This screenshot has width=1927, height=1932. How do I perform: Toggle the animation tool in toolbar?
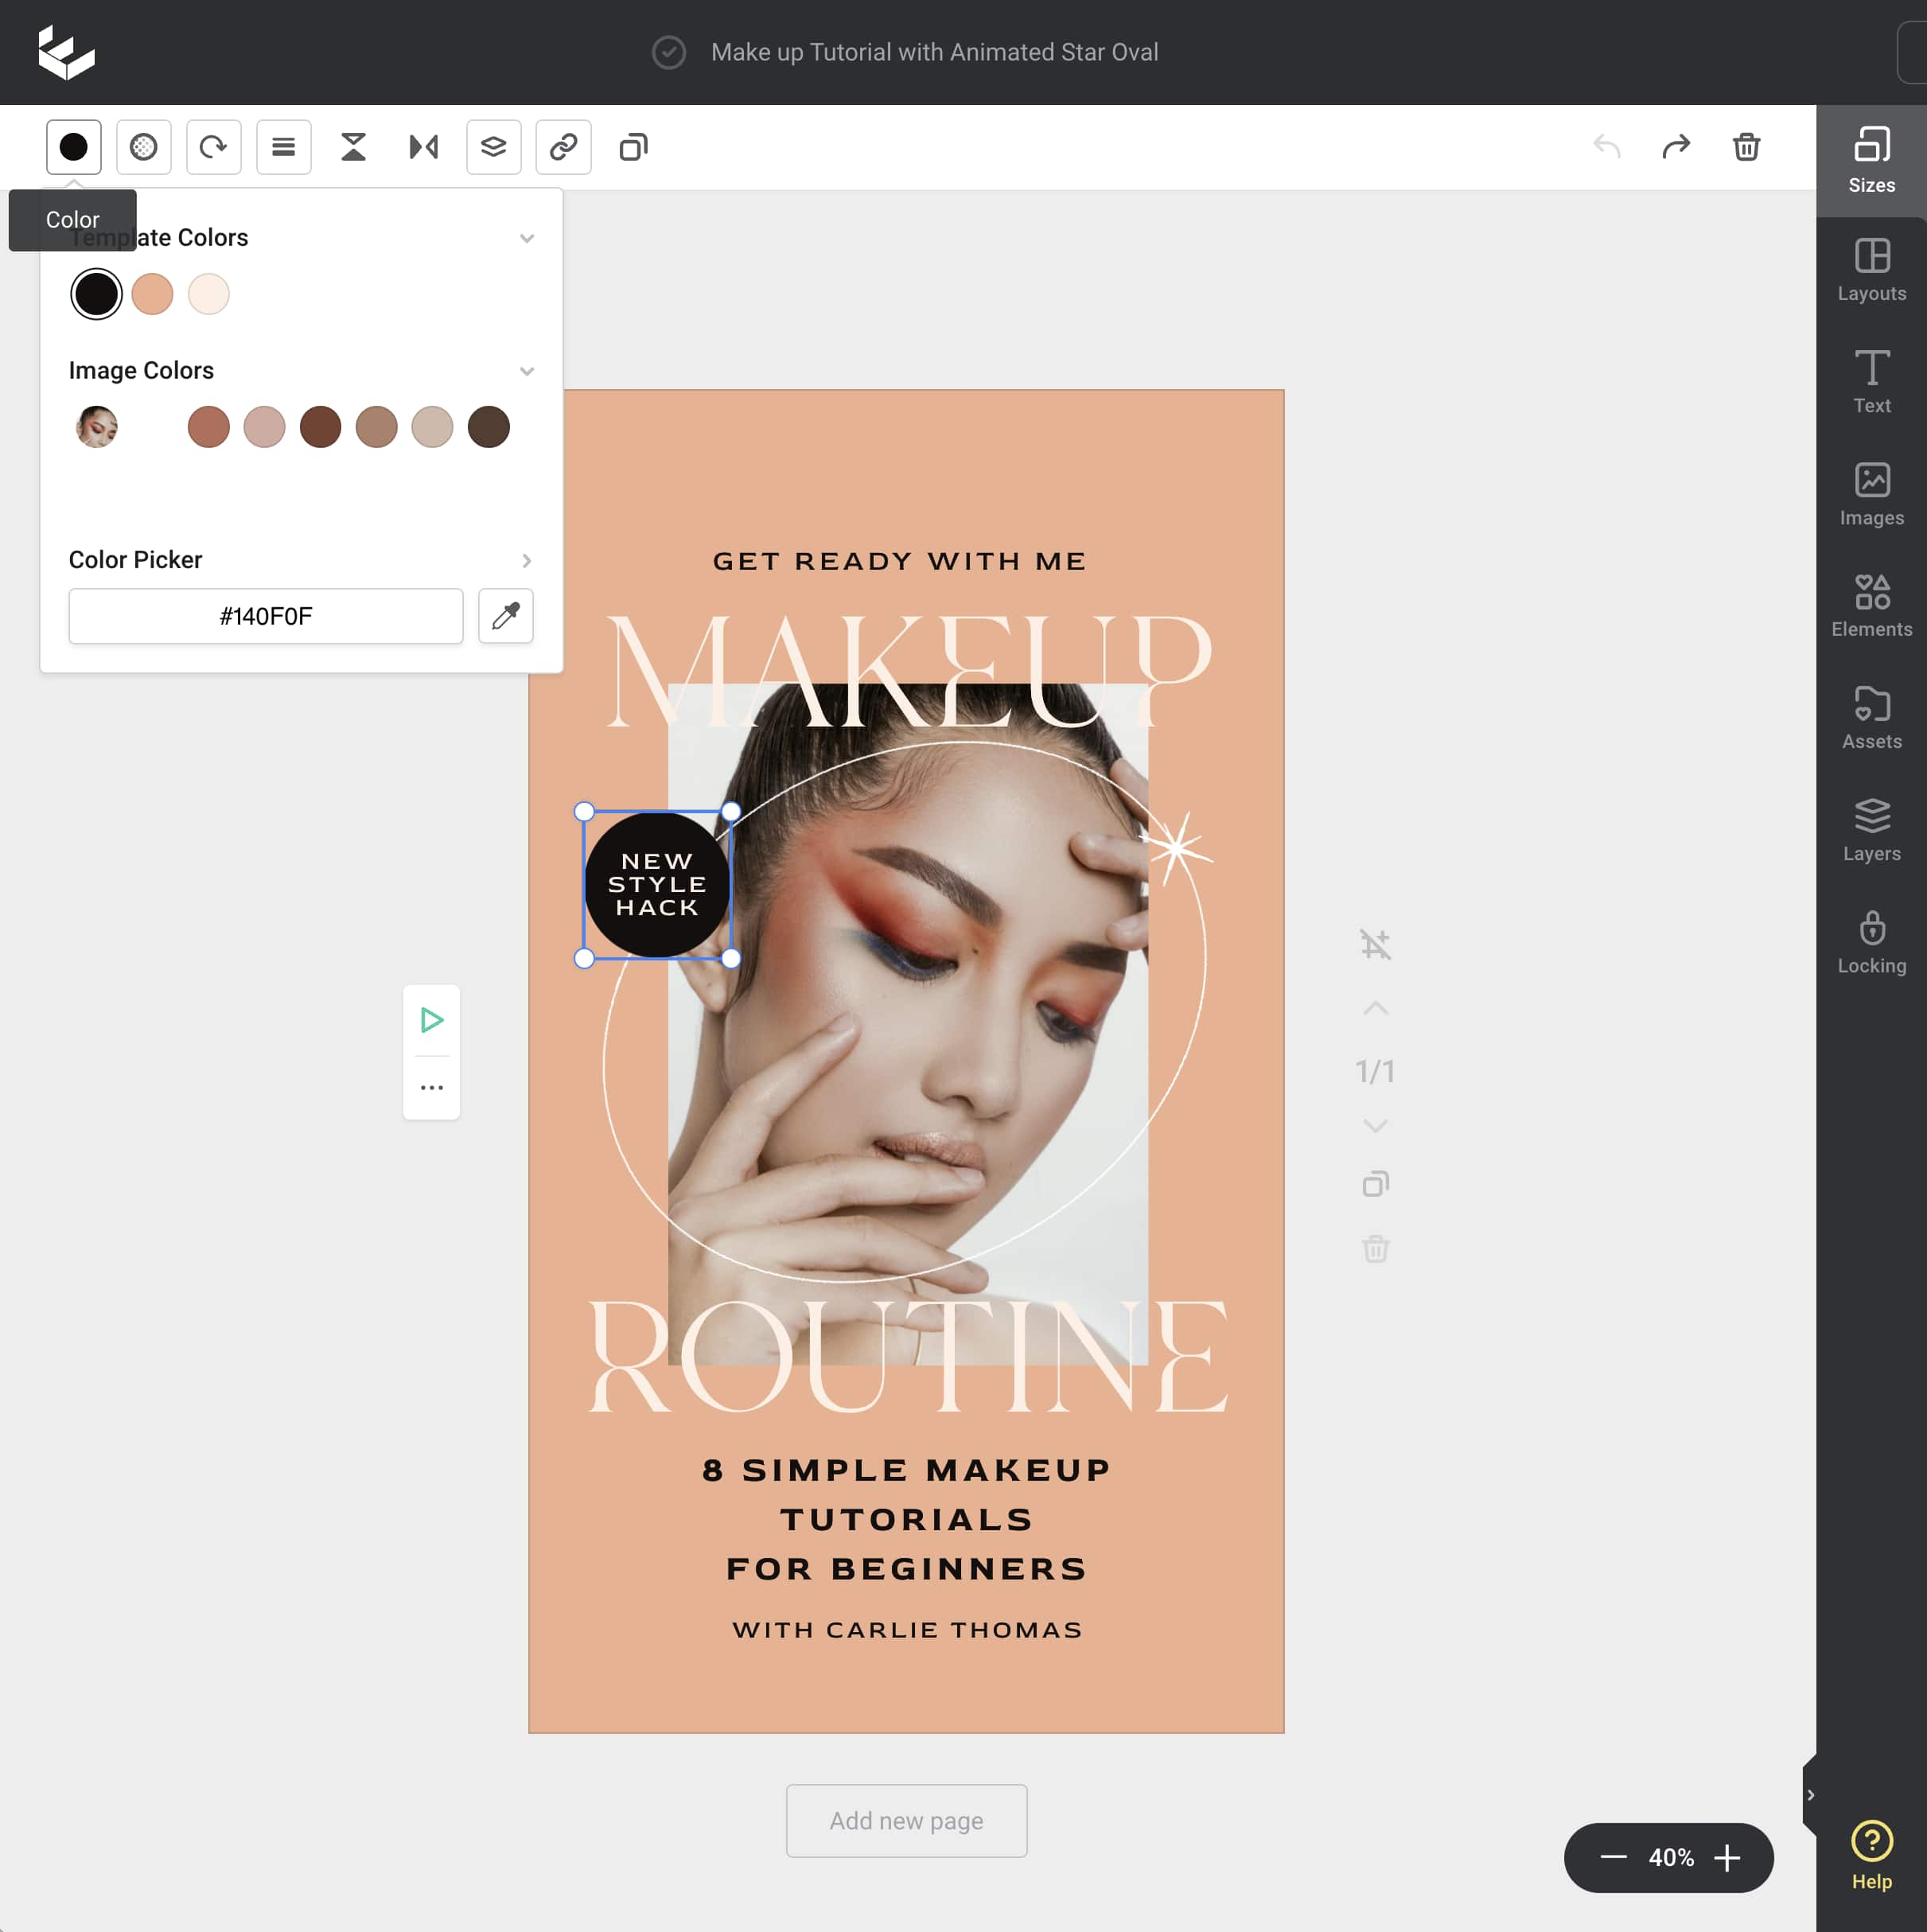[353, 146]
